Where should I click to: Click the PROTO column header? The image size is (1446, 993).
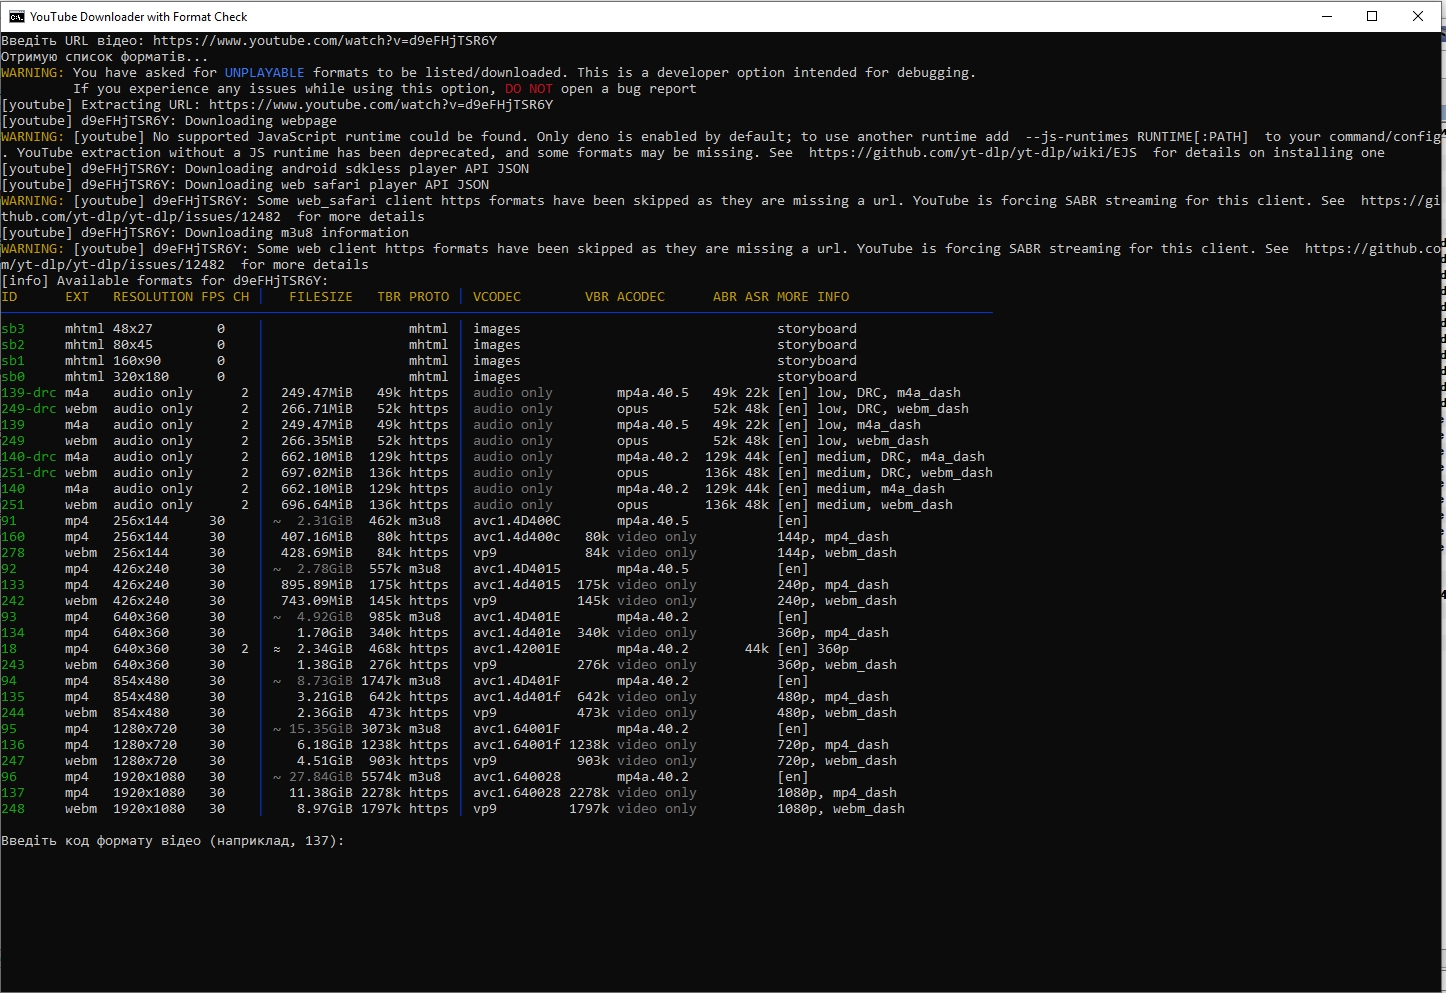pyautogui.click(x=429, y=297)
